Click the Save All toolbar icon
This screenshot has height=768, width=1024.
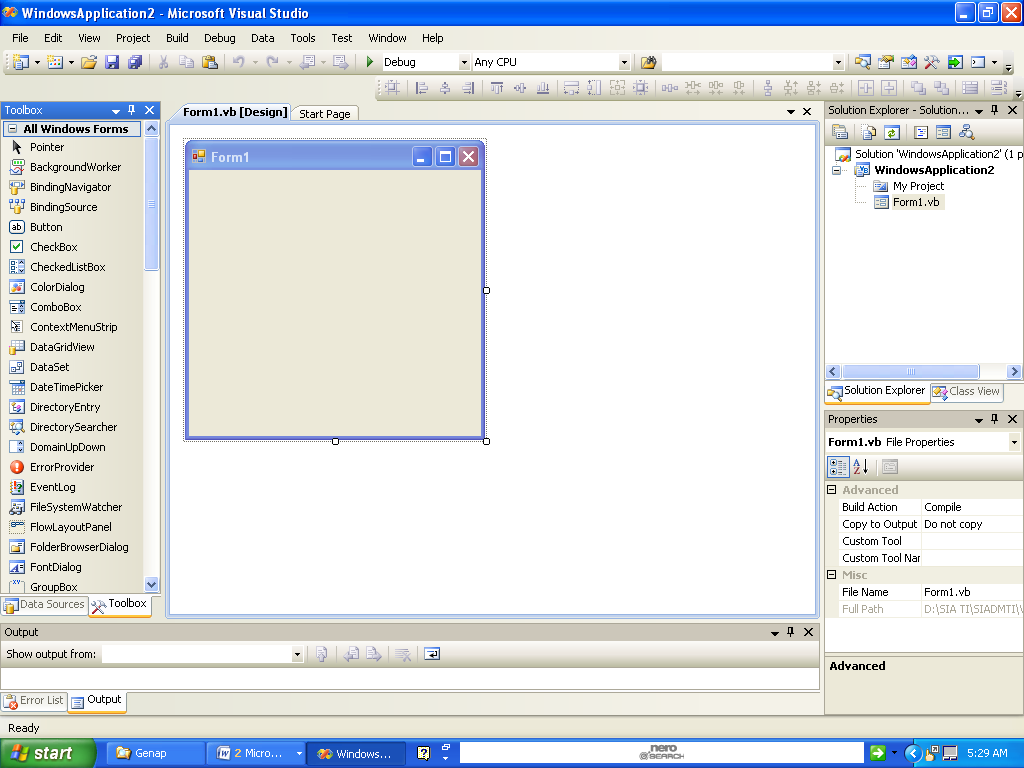[x=134, y=62]
